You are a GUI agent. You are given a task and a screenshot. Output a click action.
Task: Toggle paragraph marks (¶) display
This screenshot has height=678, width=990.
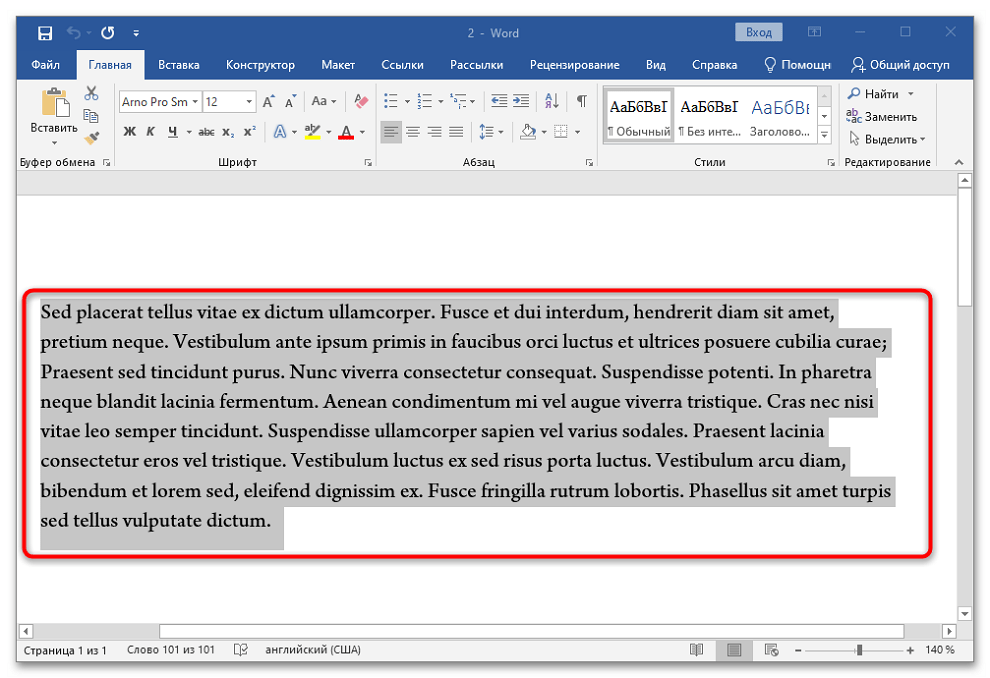pyautogui.click(x=581, y=101)
